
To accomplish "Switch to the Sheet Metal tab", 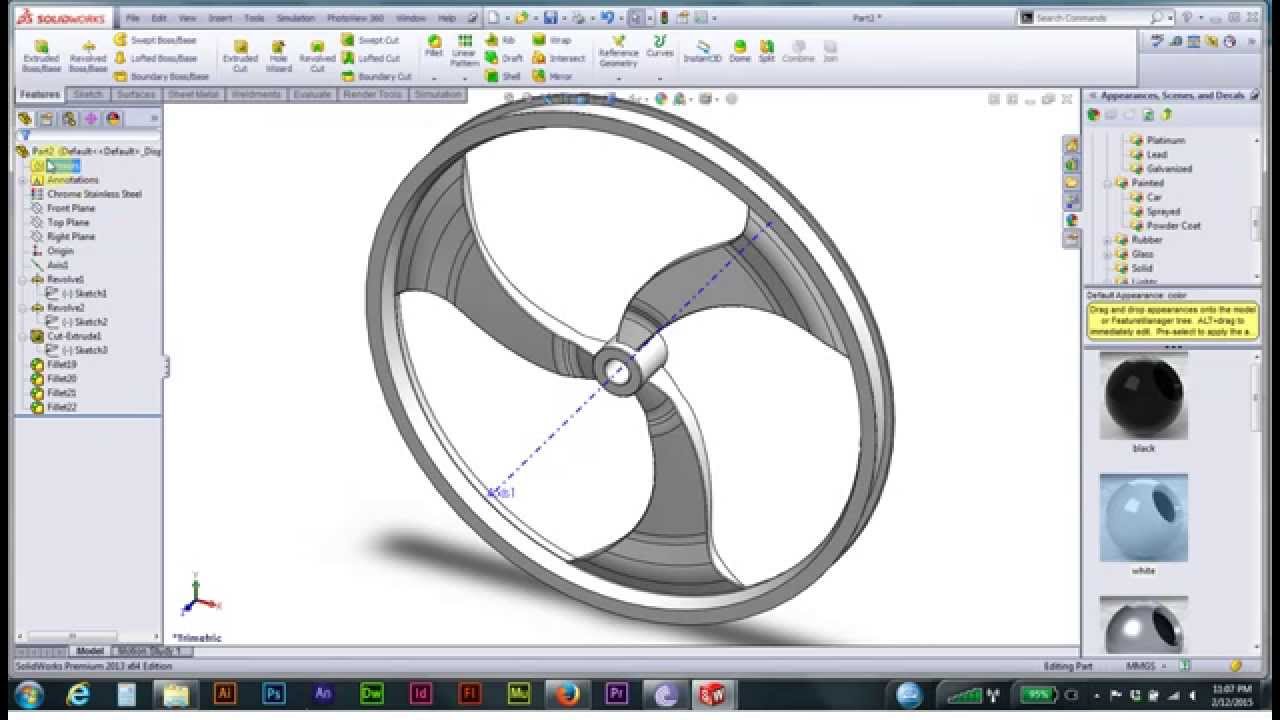I will (194, 94).
